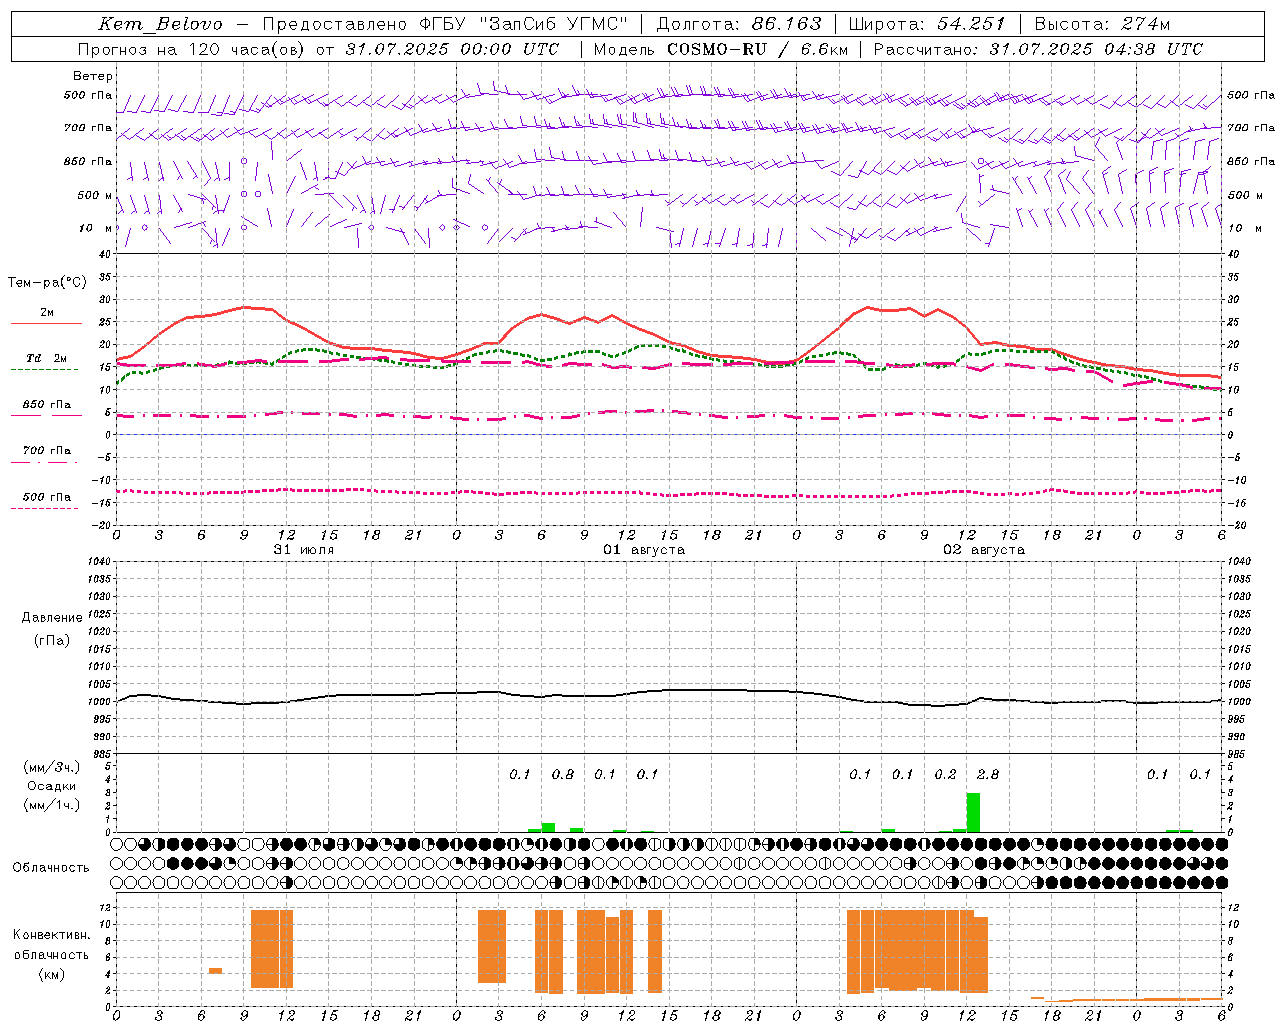1280x1024 pixels.
Task: Select the Конвективн. облачность (км) label
Action: 52,954
